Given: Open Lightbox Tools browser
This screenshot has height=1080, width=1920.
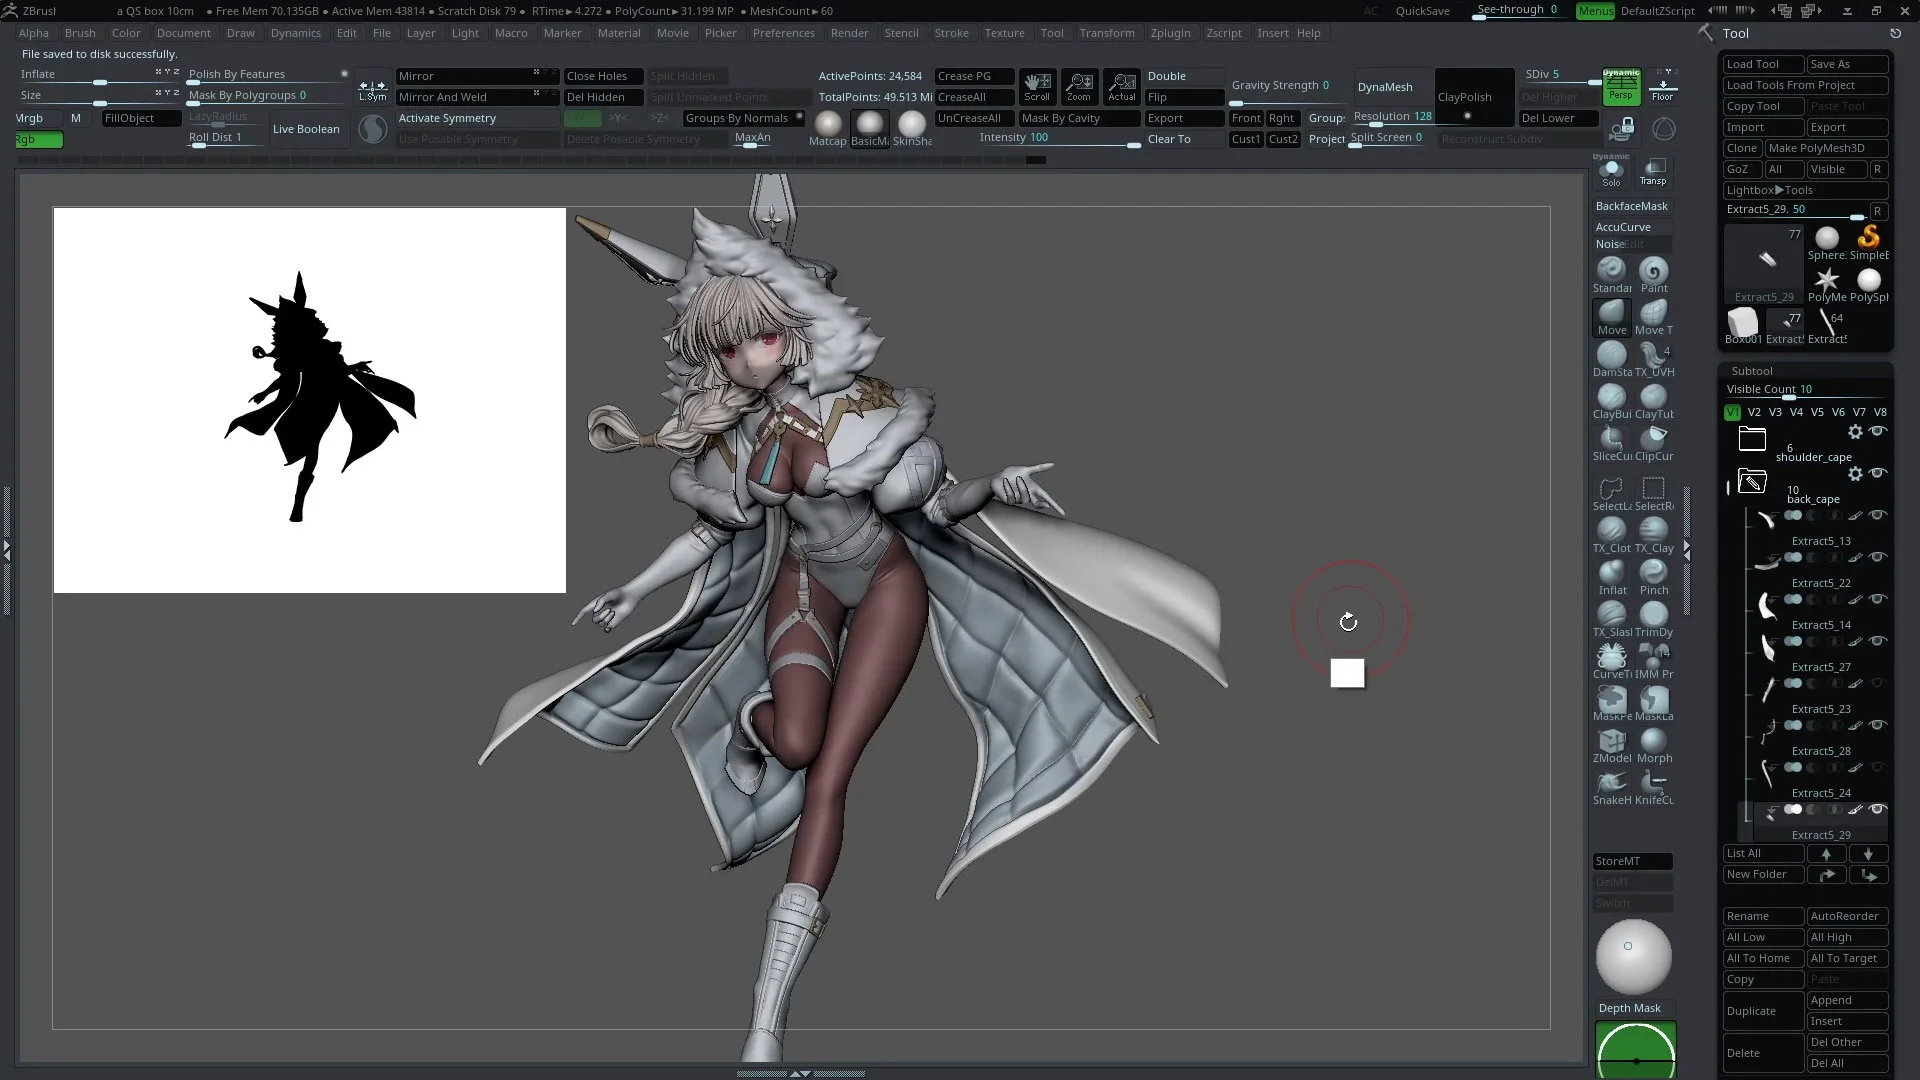Looking at the screenshot, I should coord(1805,190).
